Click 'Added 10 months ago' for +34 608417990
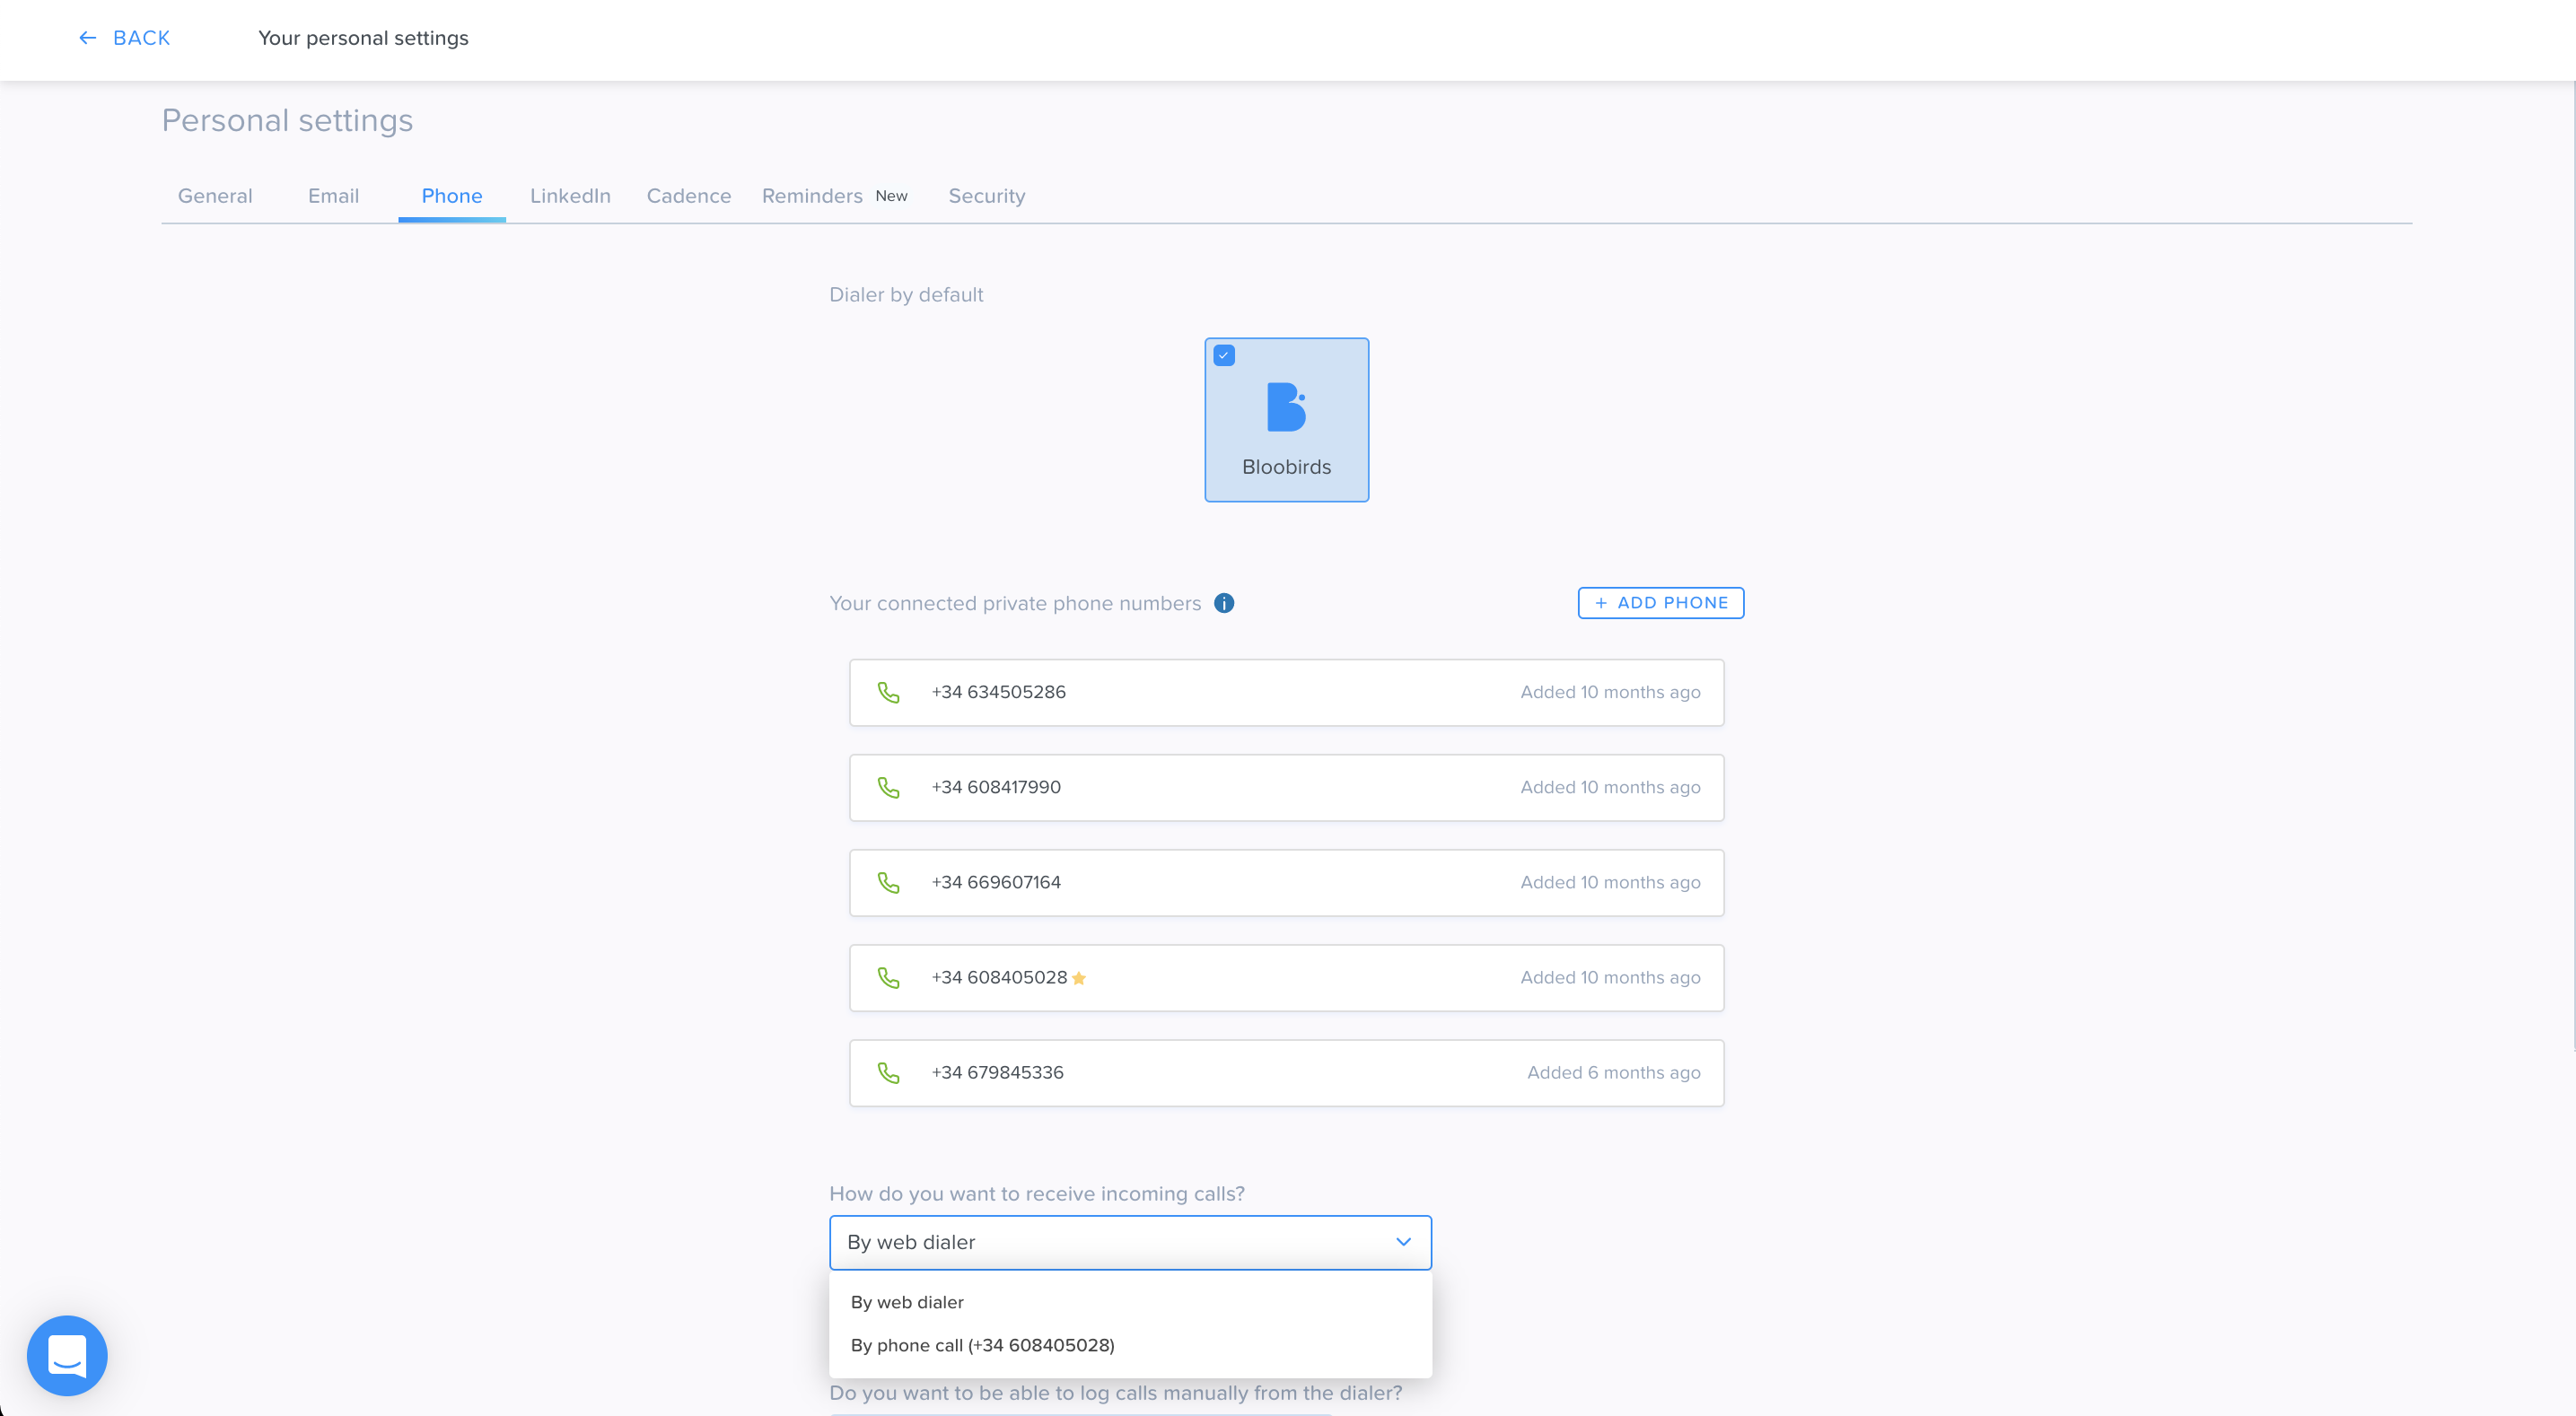This screenshot has width=2576, height=1416. (x=1610, y=787)
